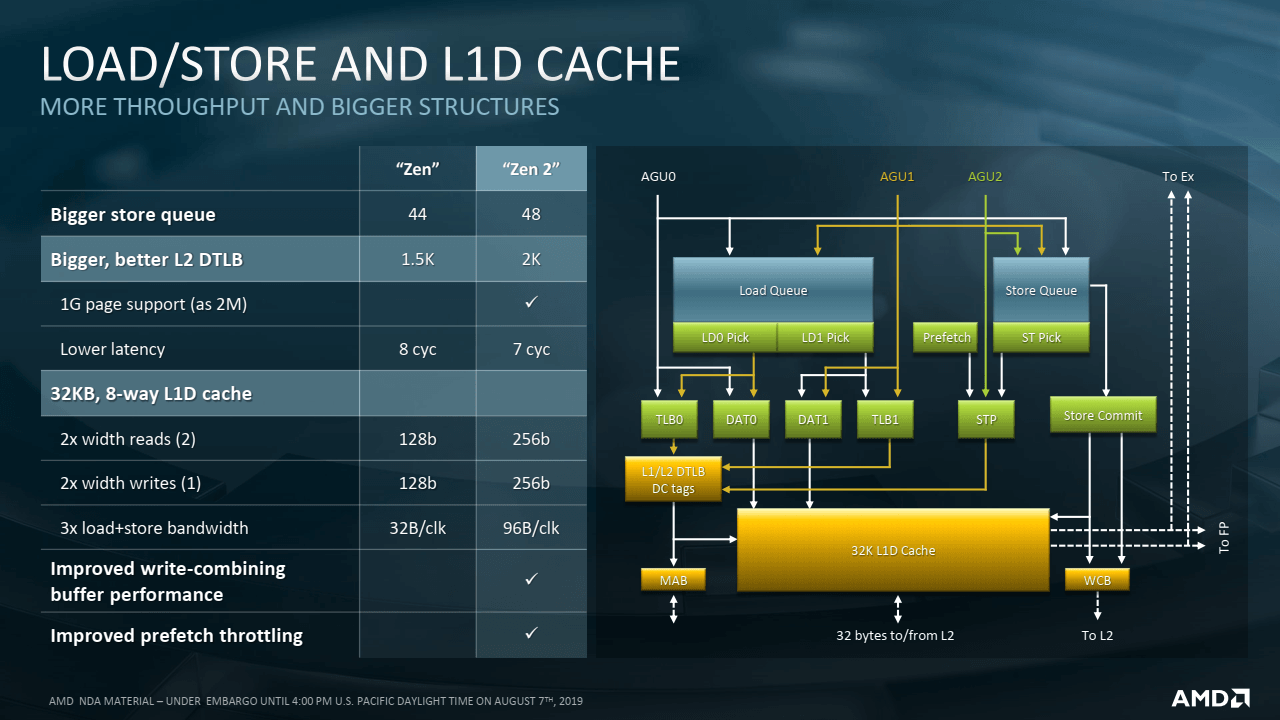Screen dimensions: 1280x720
Task: Click the WCB box
Action: click(x=1097, y=579)
